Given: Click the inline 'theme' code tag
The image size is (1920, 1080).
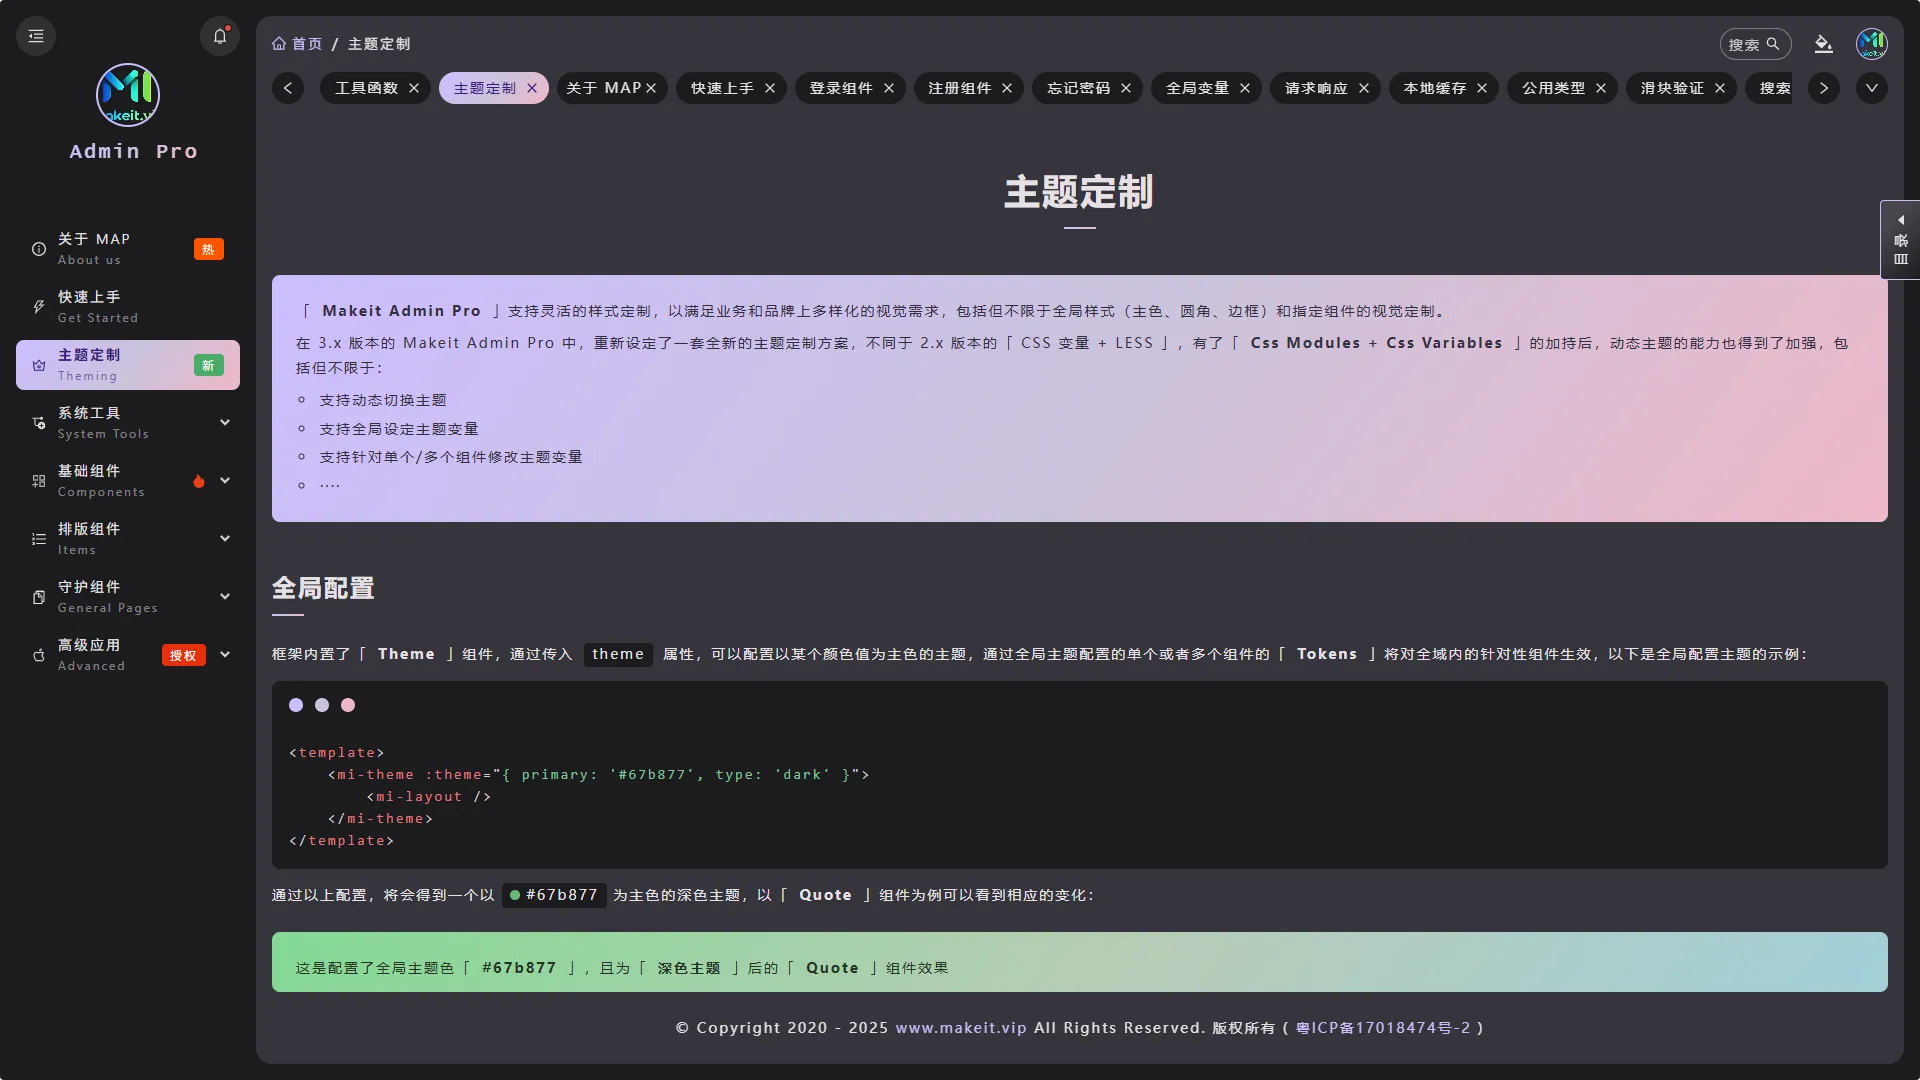Looking at the screenshot, I should point(618,654).
